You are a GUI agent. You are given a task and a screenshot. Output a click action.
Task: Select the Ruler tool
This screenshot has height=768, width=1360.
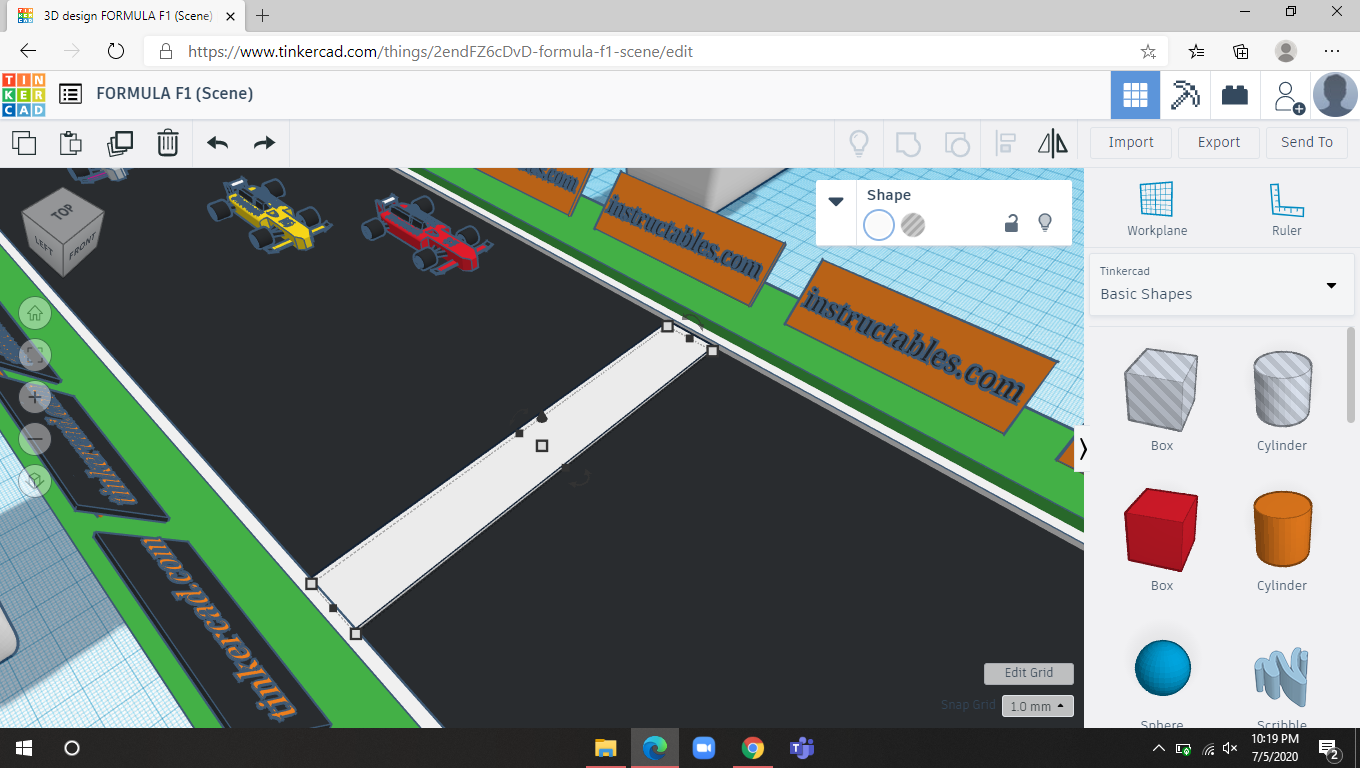click(x=1286, y=205)
